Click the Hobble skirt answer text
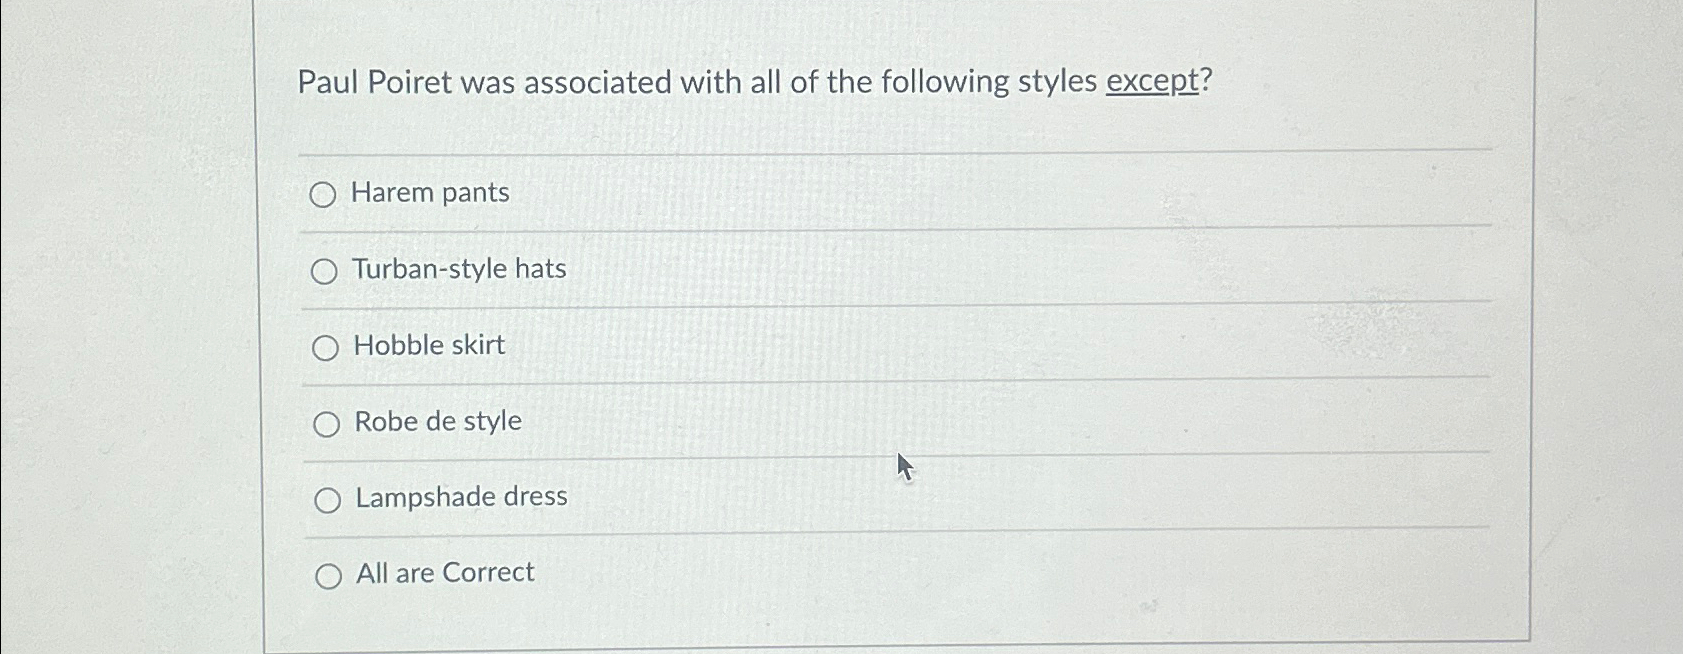The height and width of the screenshot is (654, 1683). tap(428, 346)
